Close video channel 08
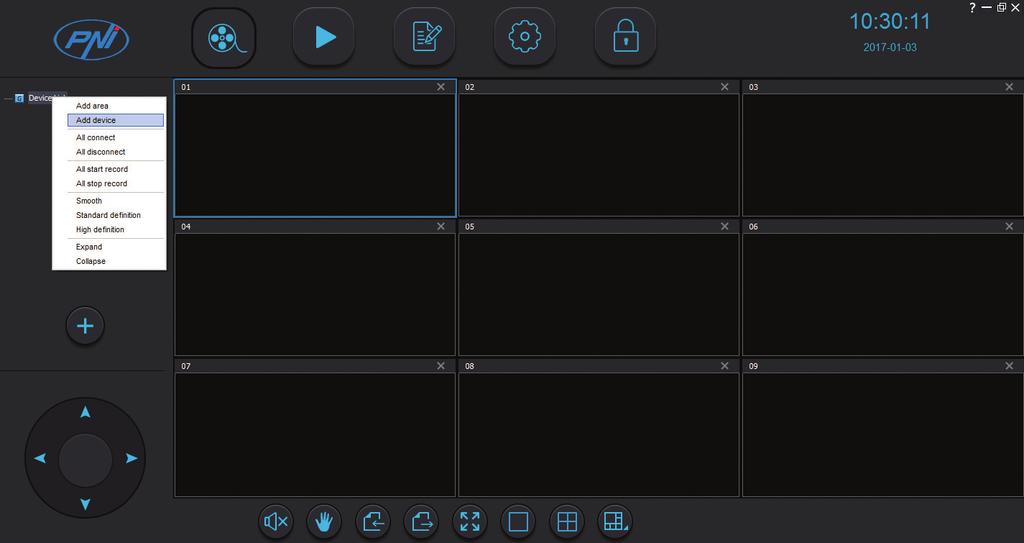 724,366
